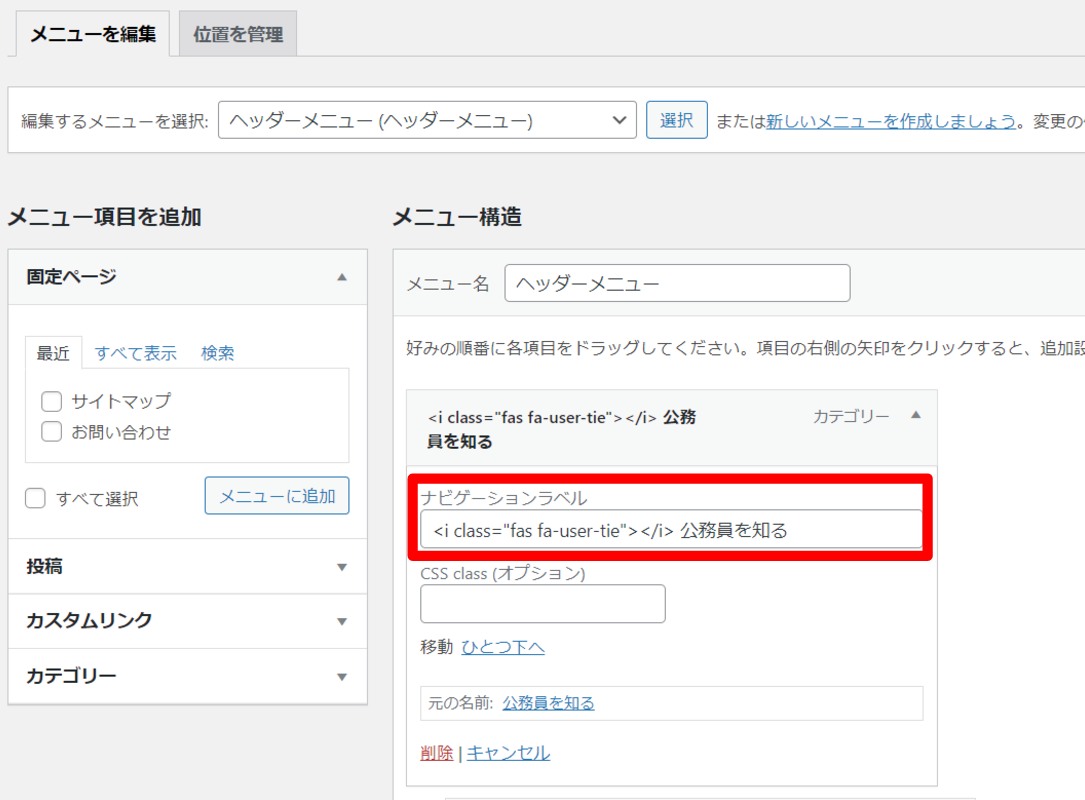Click the ひとつ下へ move link

tap(503, 647)
